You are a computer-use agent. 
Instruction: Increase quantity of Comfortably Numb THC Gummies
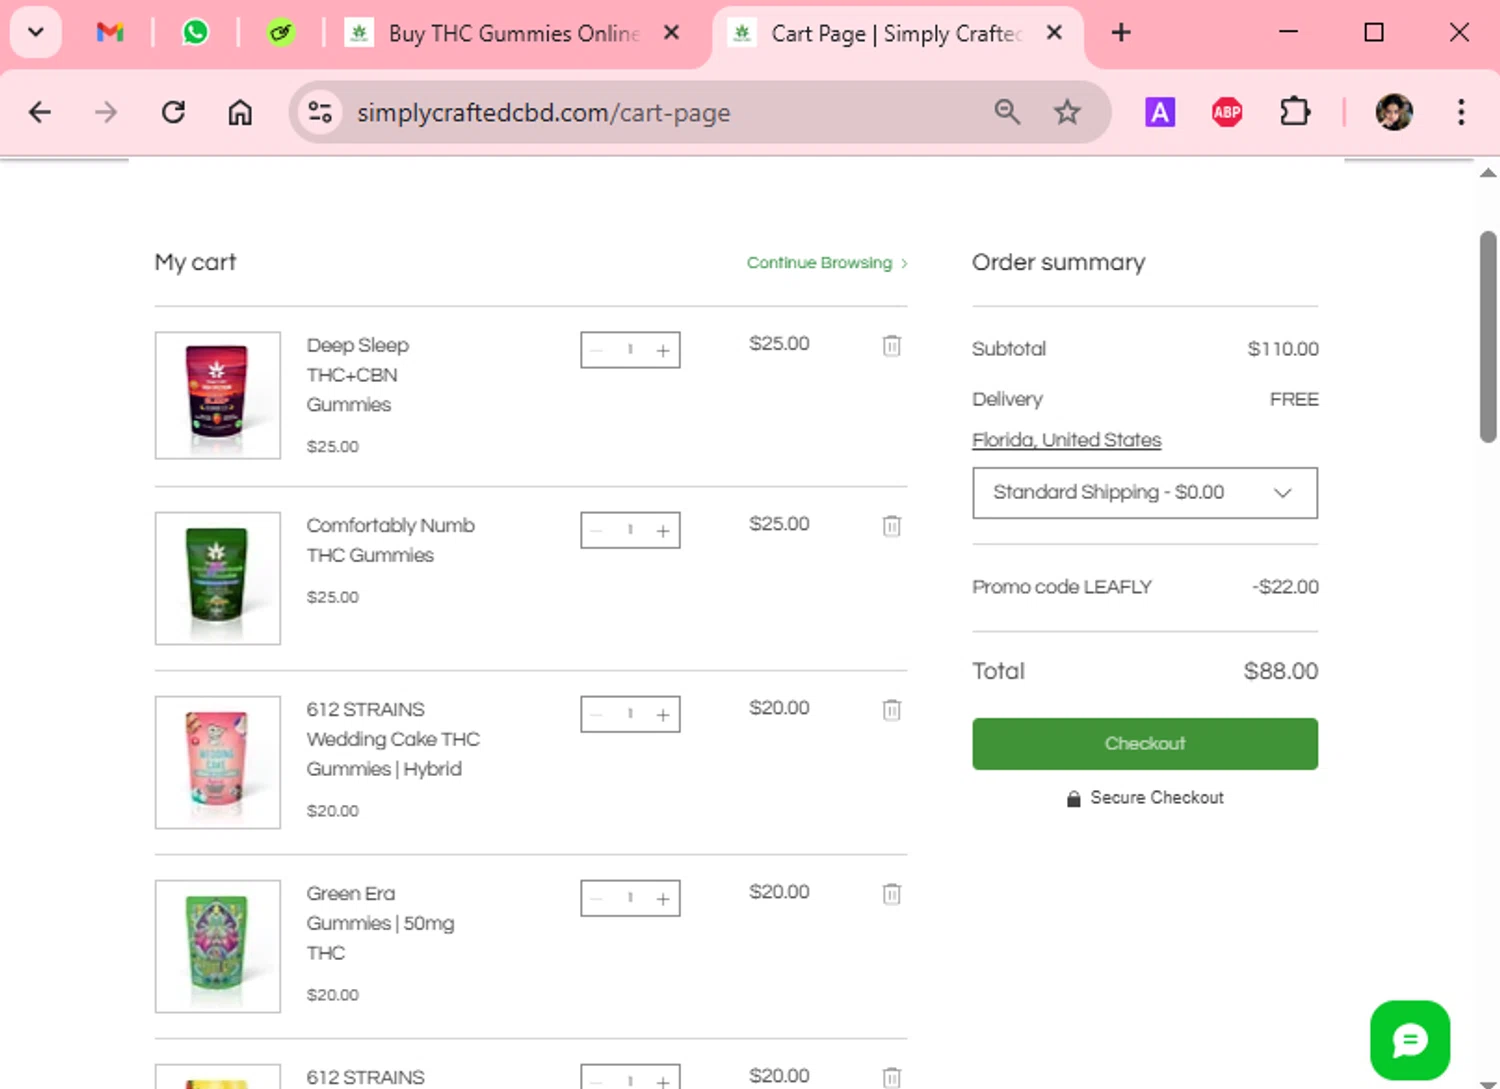point(663,531)
